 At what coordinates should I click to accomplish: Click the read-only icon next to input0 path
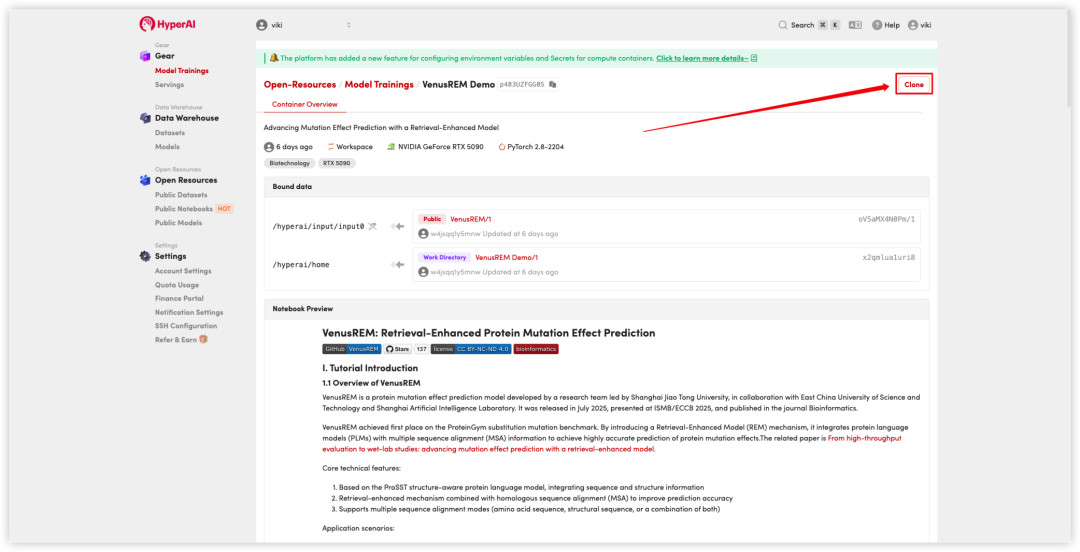373,226
